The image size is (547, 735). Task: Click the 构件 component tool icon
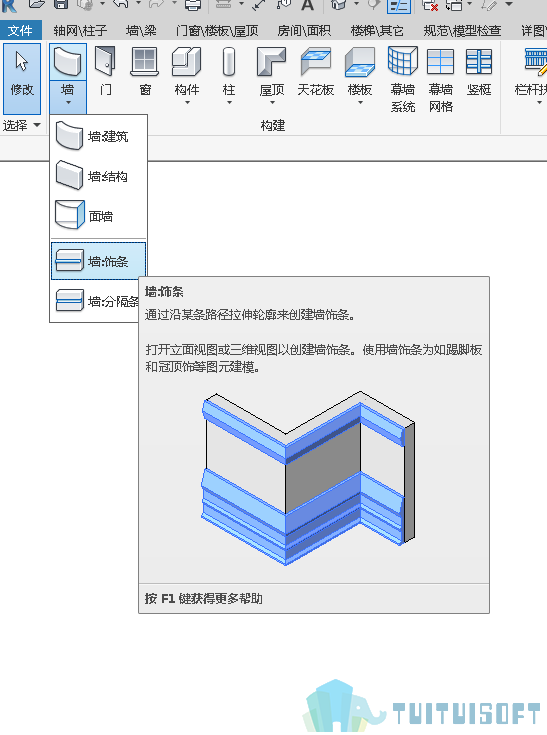pyautogui.click(x=187, y=62)
